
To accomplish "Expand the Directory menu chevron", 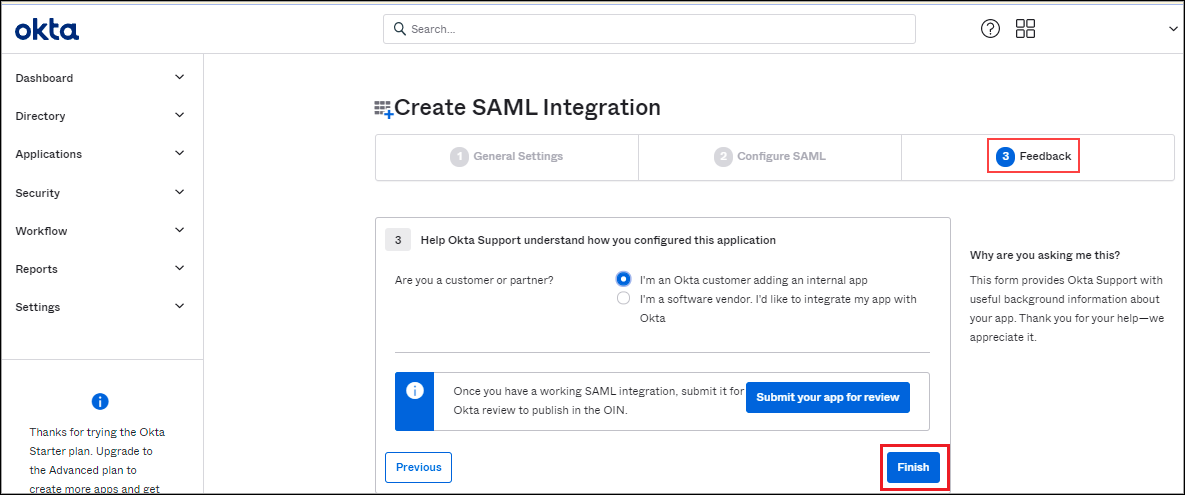I will pyautogui.click(x=179, y=115).
